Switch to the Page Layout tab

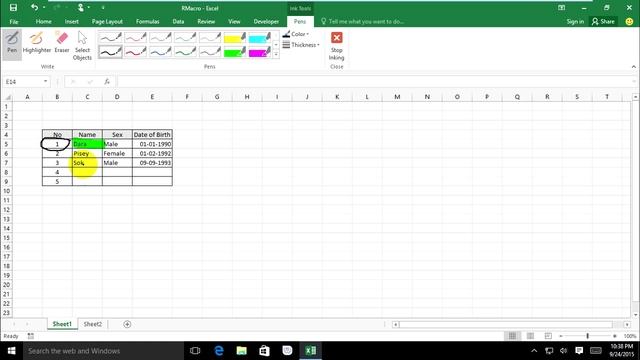pos(107,22)
